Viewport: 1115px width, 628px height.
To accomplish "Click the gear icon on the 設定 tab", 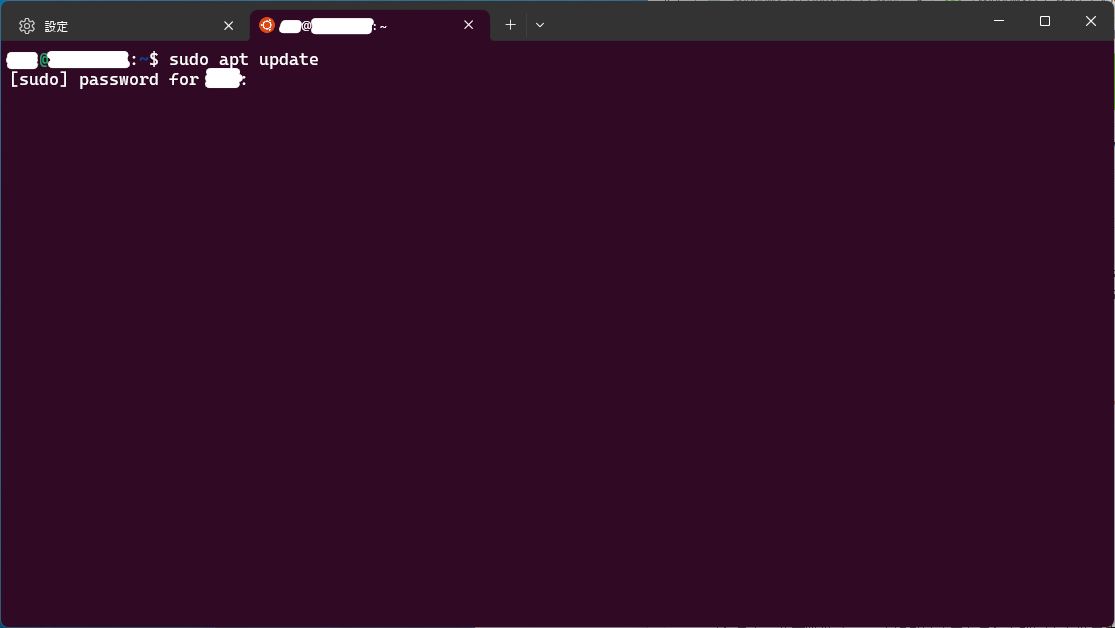I will (x=27, y=26).
